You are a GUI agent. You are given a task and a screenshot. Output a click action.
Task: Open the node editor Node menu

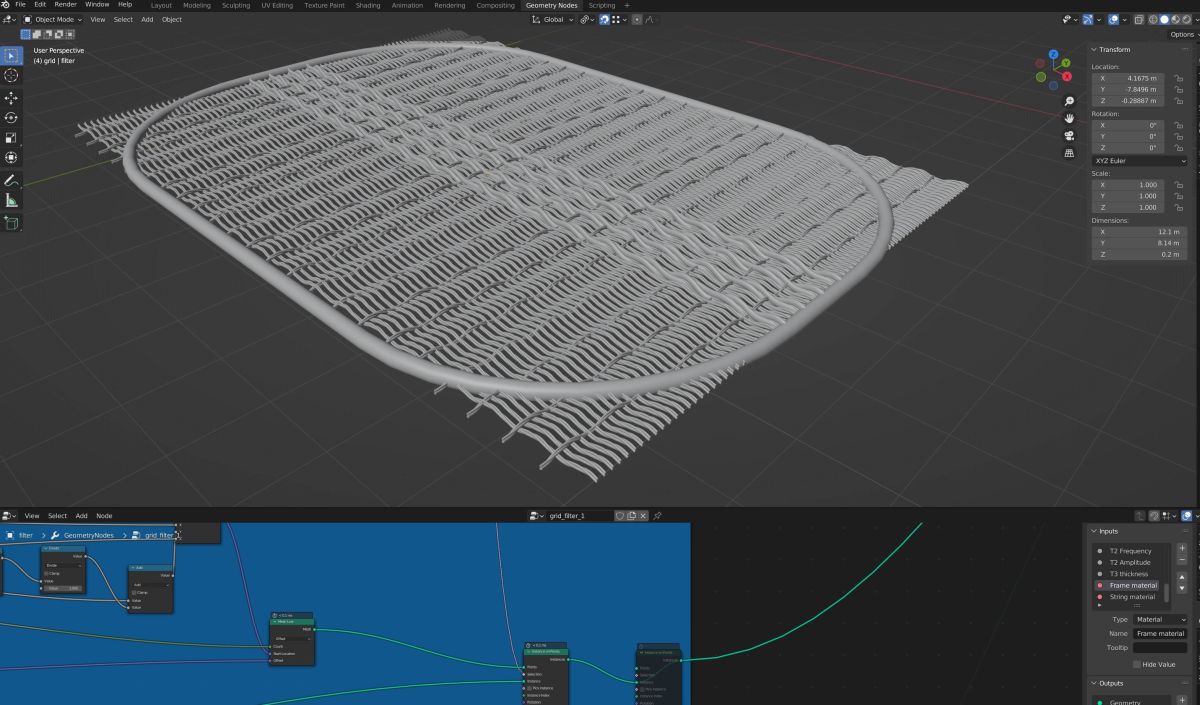[x=104, y=516]
